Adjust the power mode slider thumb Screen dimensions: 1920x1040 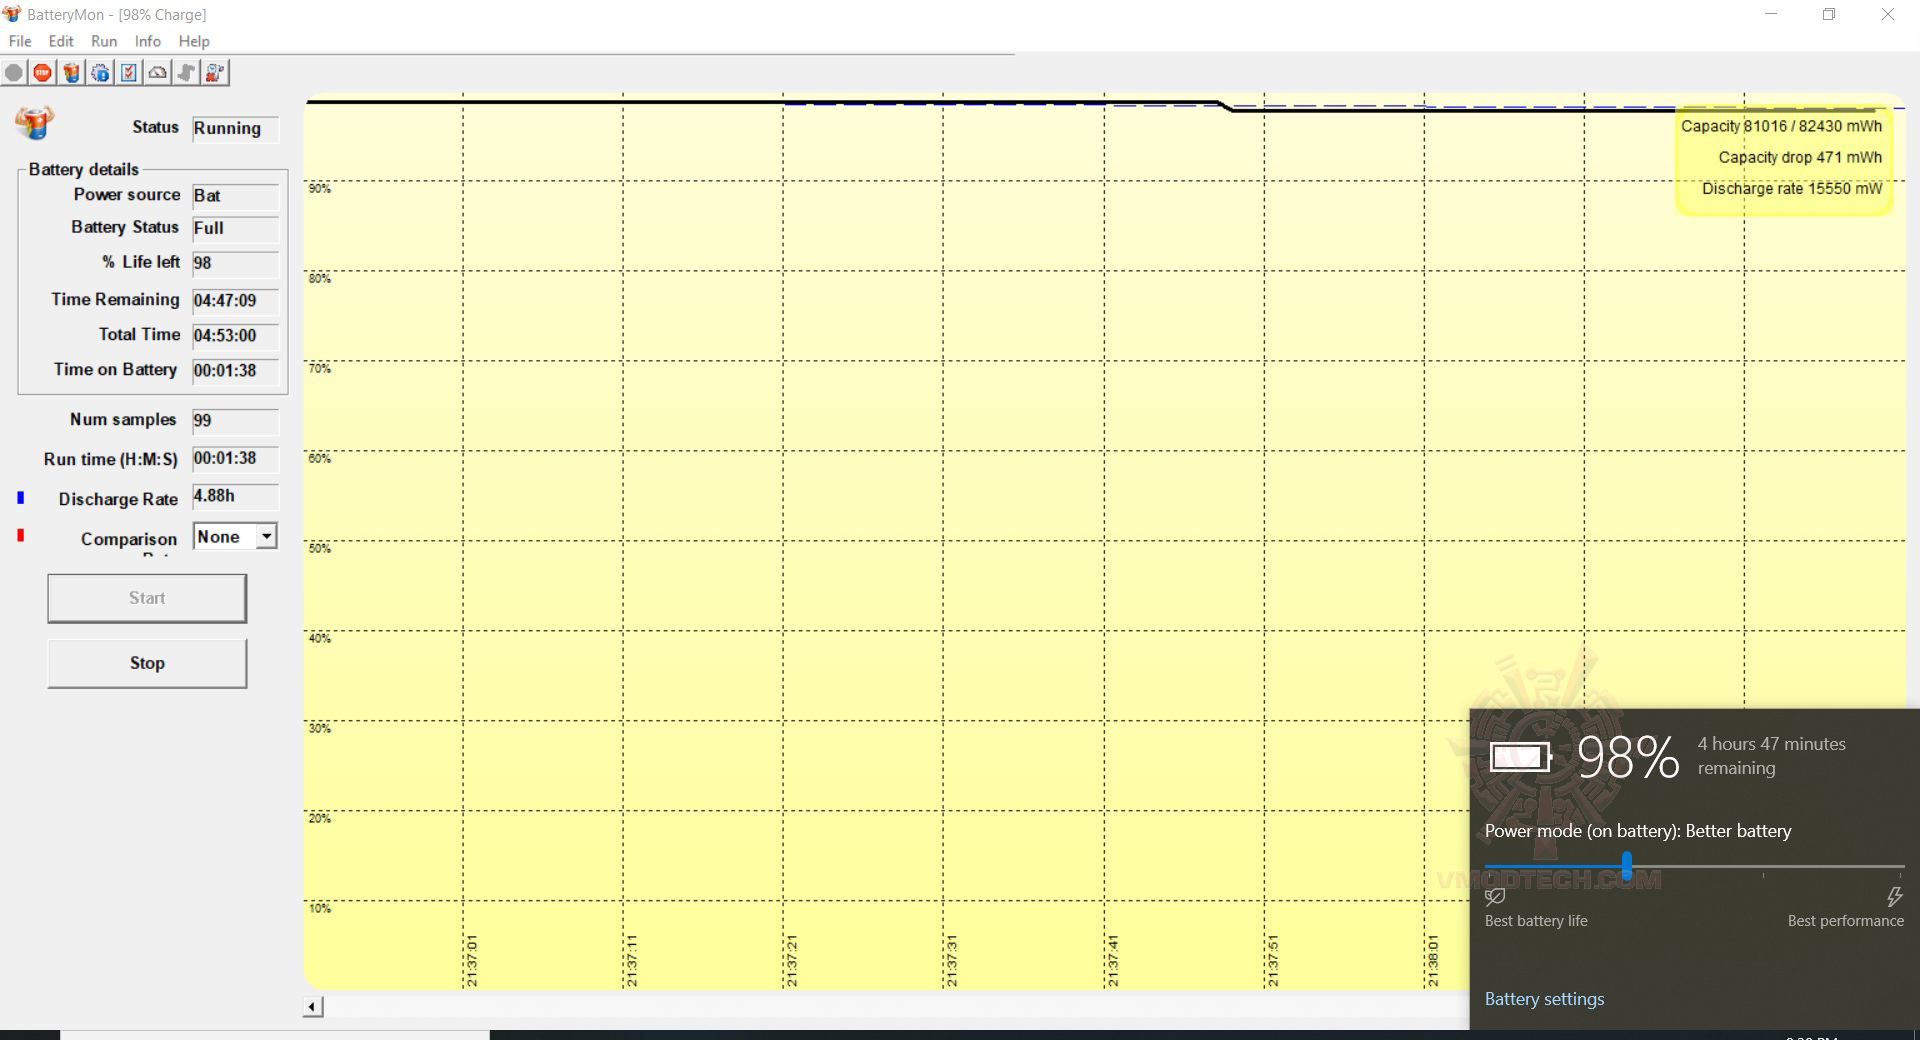(x=1627, y=866)
